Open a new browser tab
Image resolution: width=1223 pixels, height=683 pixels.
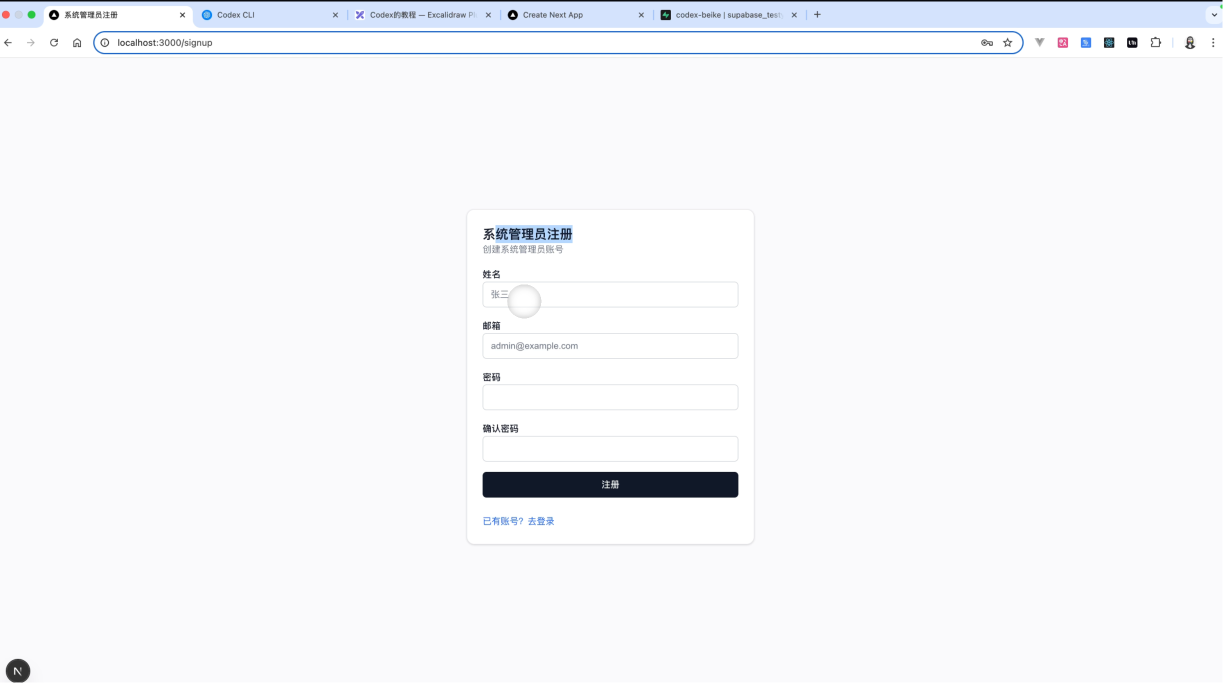[x=817, y=15]
